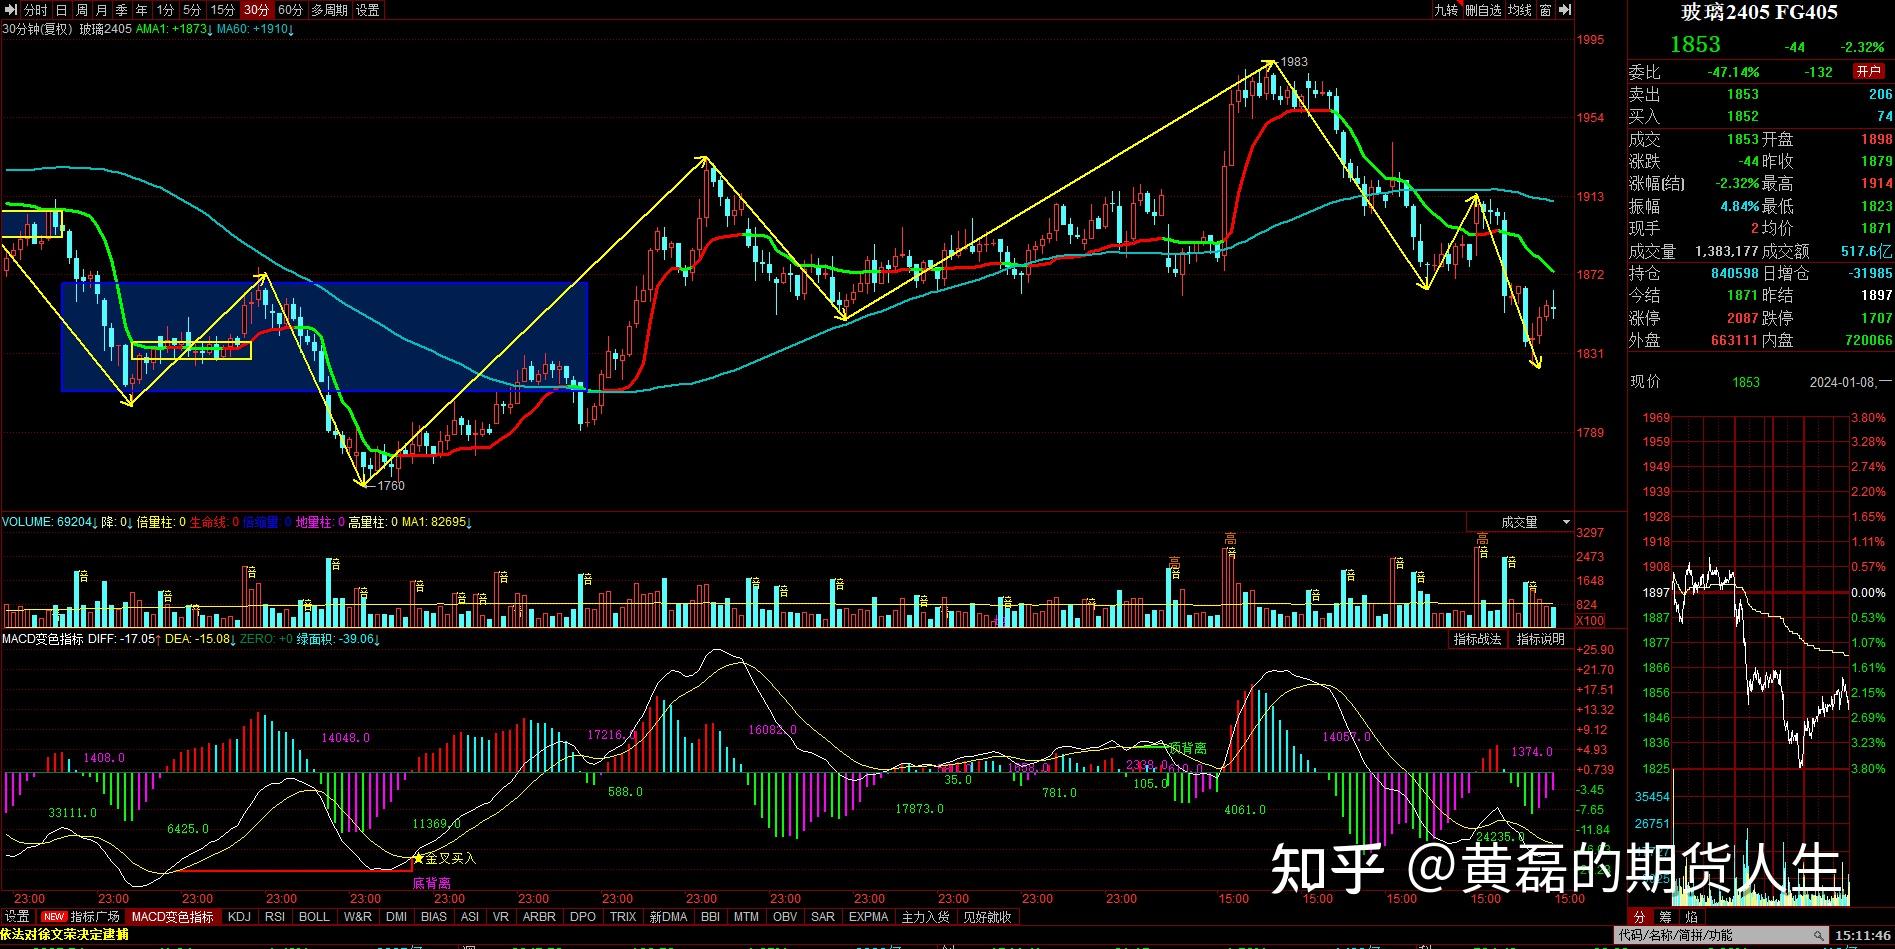This screenshot has height=949, width=1895.
Task: Open the 多周期 multi-period view
Action: (329, 10)
